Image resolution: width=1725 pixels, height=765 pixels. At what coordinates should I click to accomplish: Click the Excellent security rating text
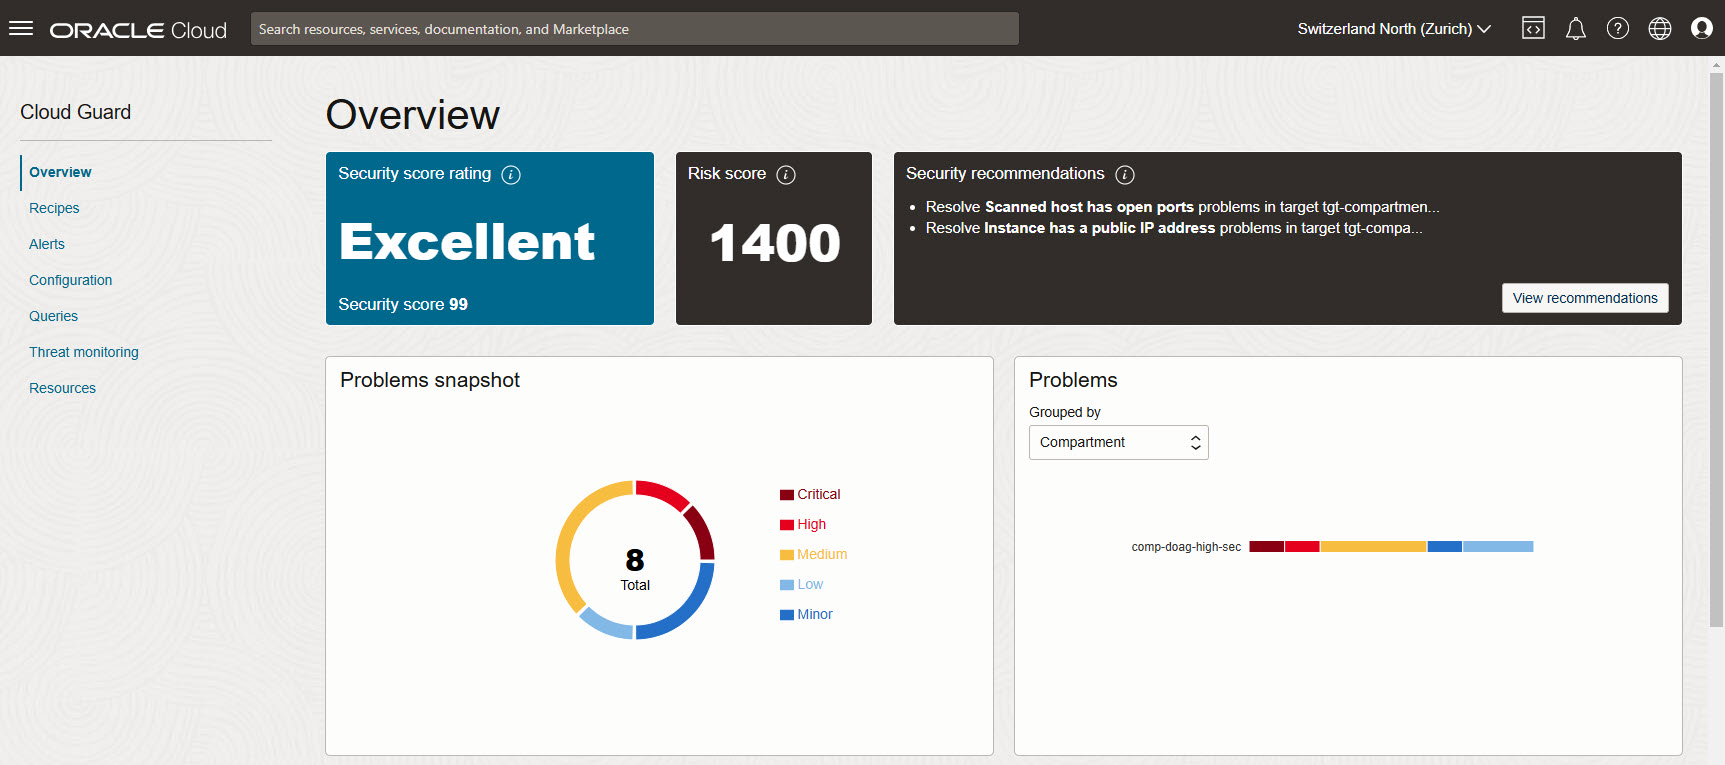pyautogui.click(x=467, y=242)
